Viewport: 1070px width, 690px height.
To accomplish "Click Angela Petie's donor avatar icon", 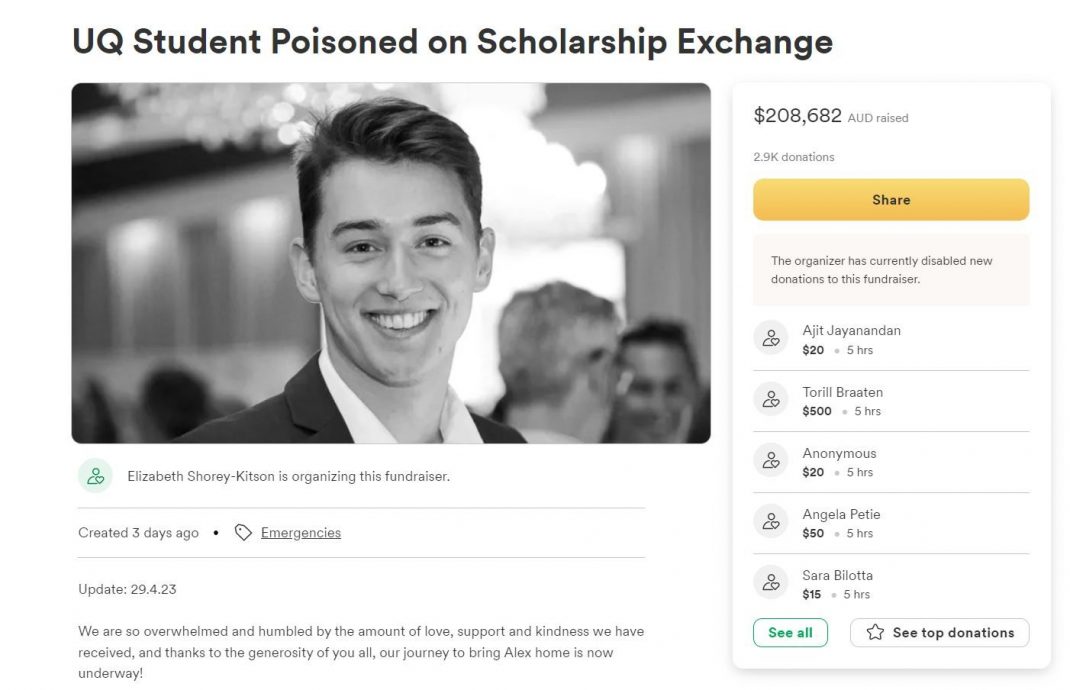I will 771,522.
